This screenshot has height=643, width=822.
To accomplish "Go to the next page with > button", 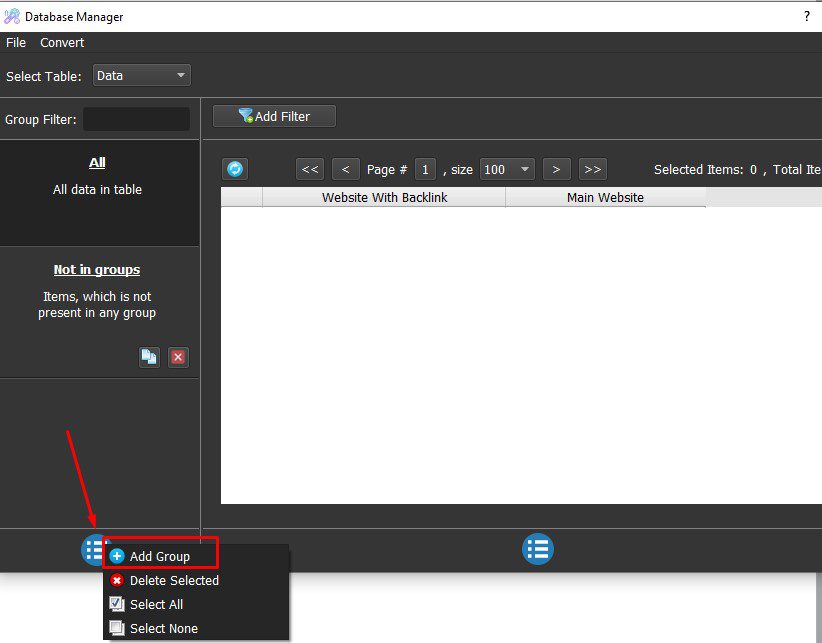I will (x=556, y=169).
